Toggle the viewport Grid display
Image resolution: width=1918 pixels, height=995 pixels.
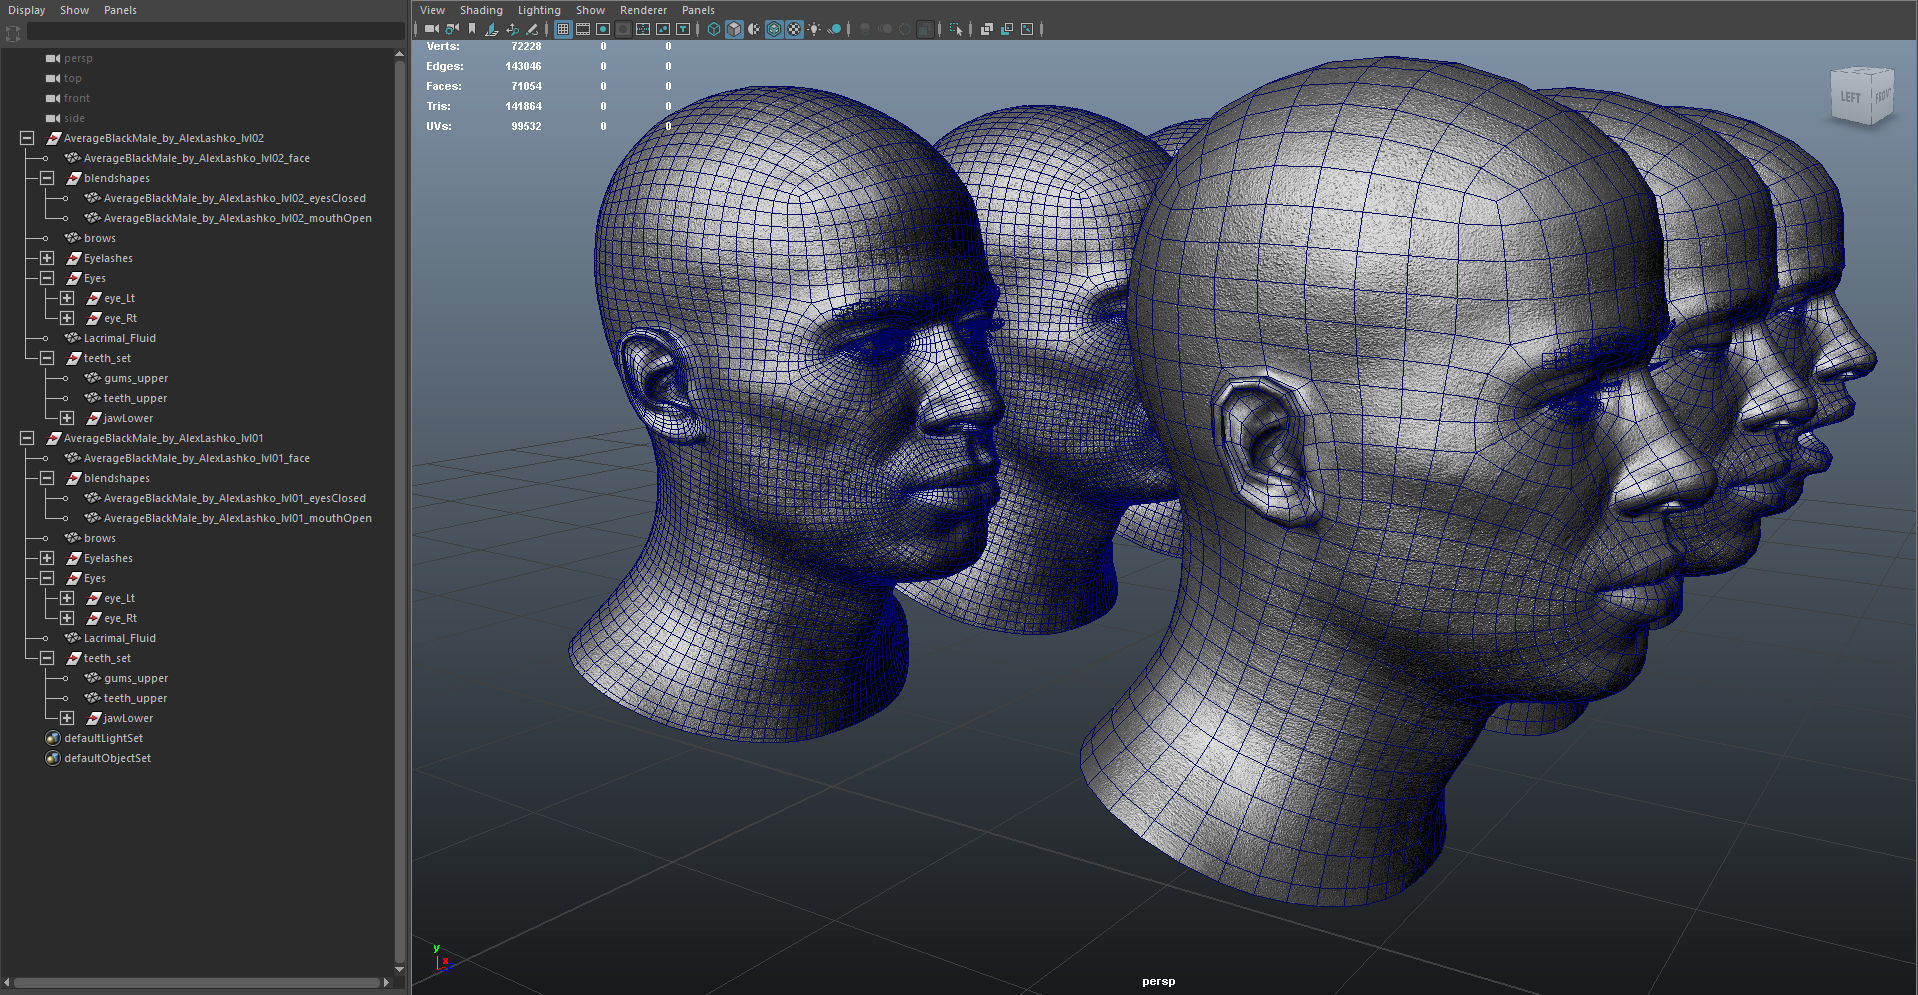coord(563,29)
